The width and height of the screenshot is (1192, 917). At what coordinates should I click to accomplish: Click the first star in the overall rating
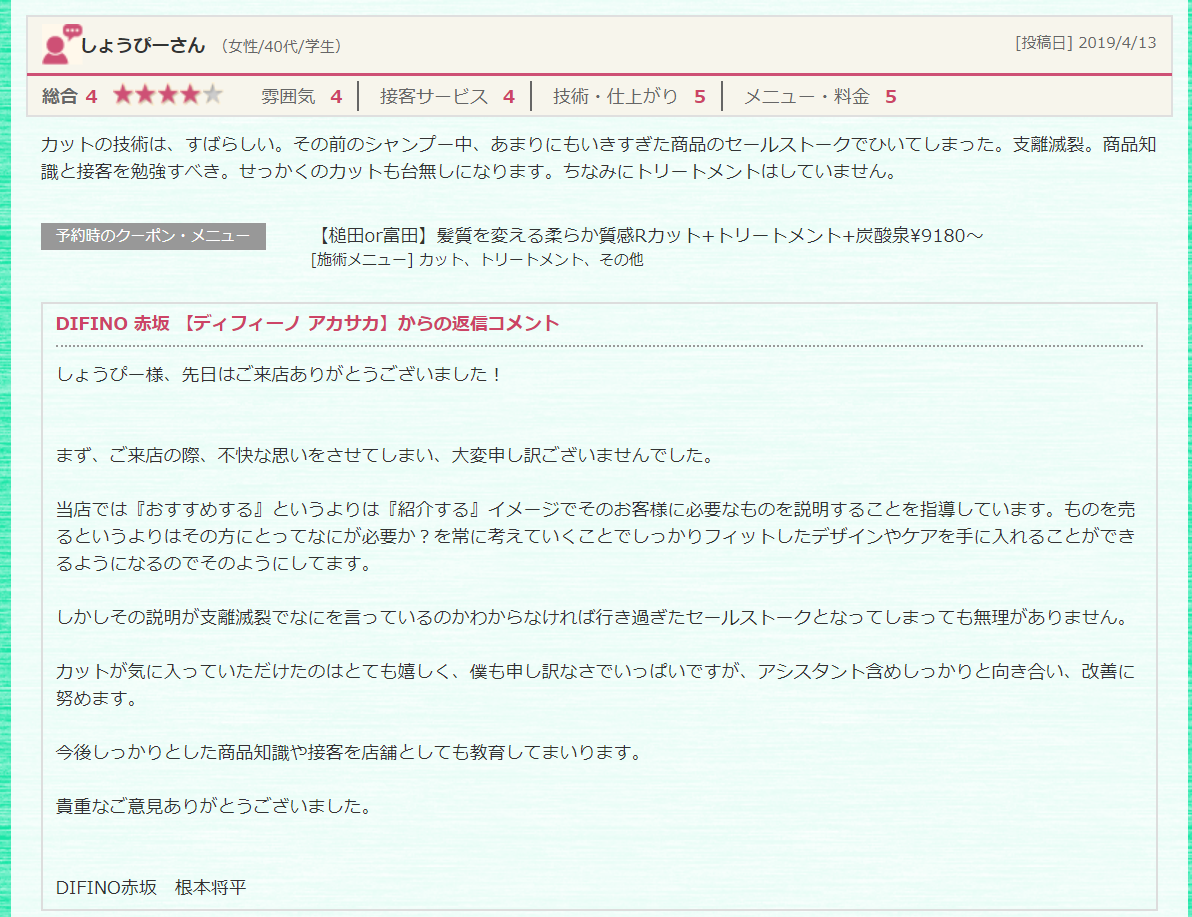[123, 96]
